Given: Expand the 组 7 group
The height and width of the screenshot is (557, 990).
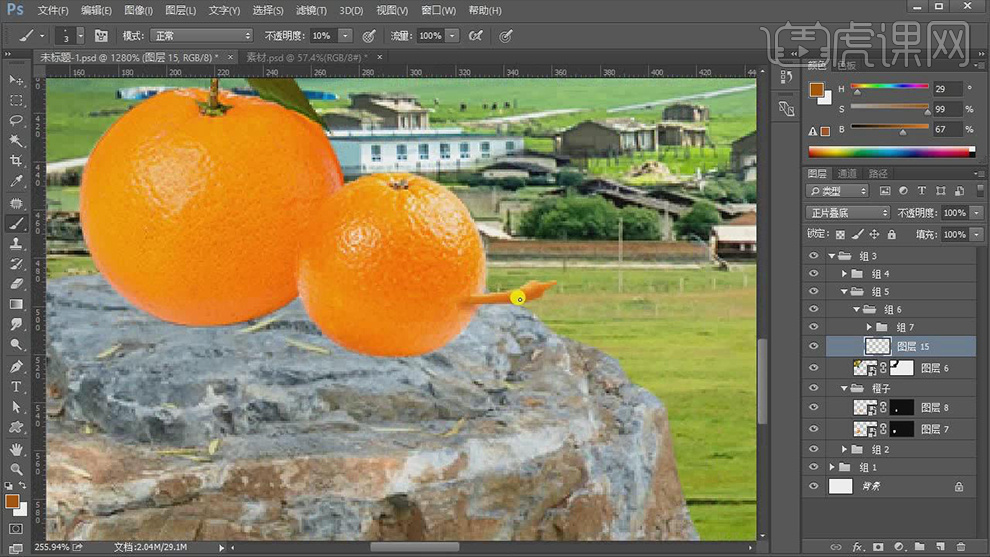Looking at the screenshot, I should 869,327.
